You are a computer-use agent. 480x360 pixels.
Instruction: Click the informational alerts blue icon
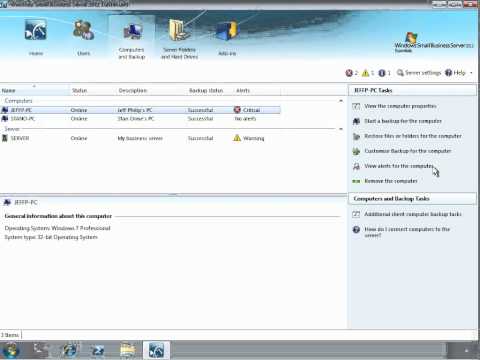pyautogui.click(x=382, y=73)
